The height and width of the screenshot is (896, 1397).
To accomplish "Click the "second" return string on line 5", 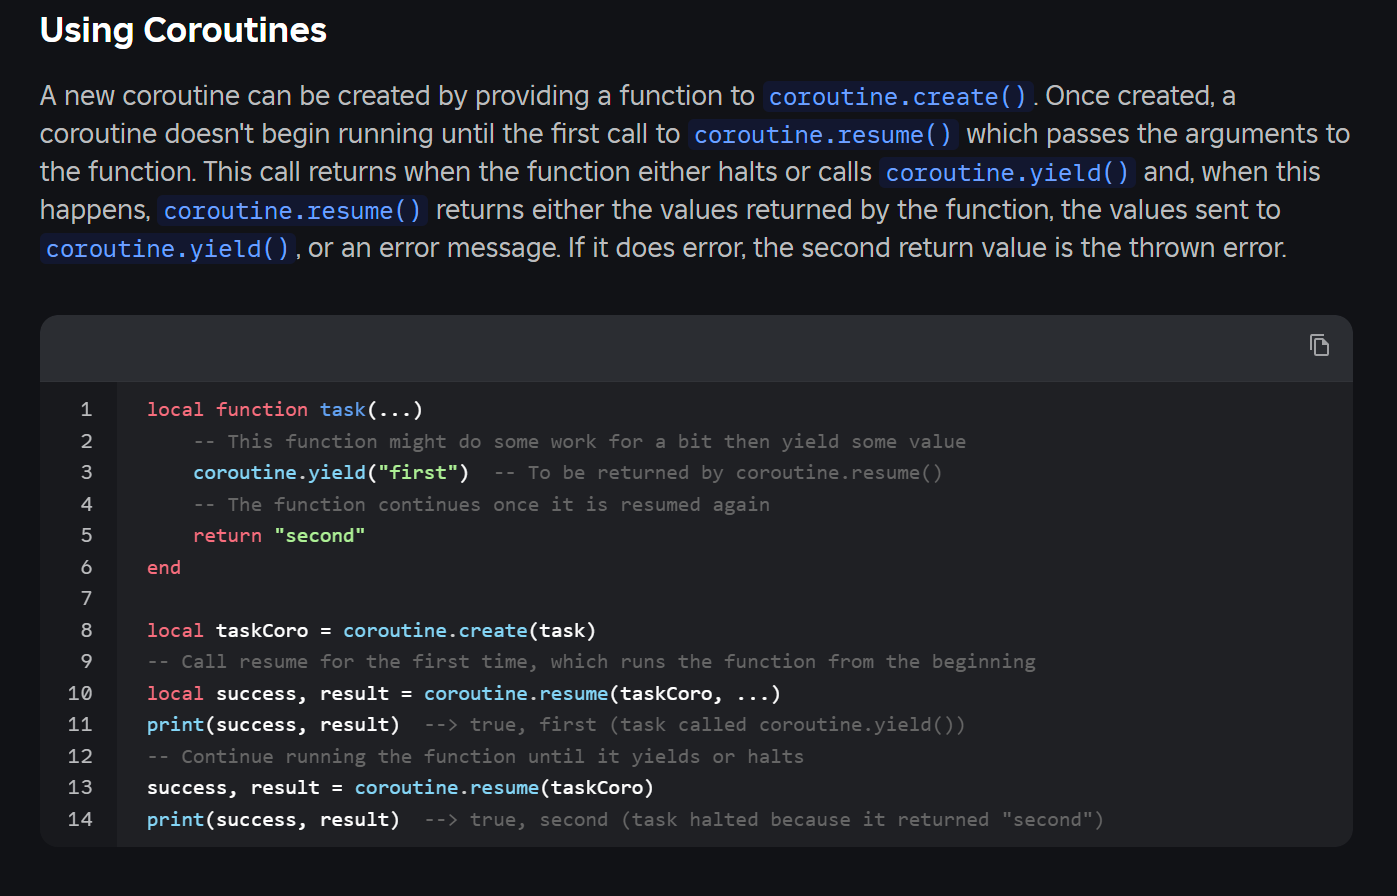I will click(320, 535).
